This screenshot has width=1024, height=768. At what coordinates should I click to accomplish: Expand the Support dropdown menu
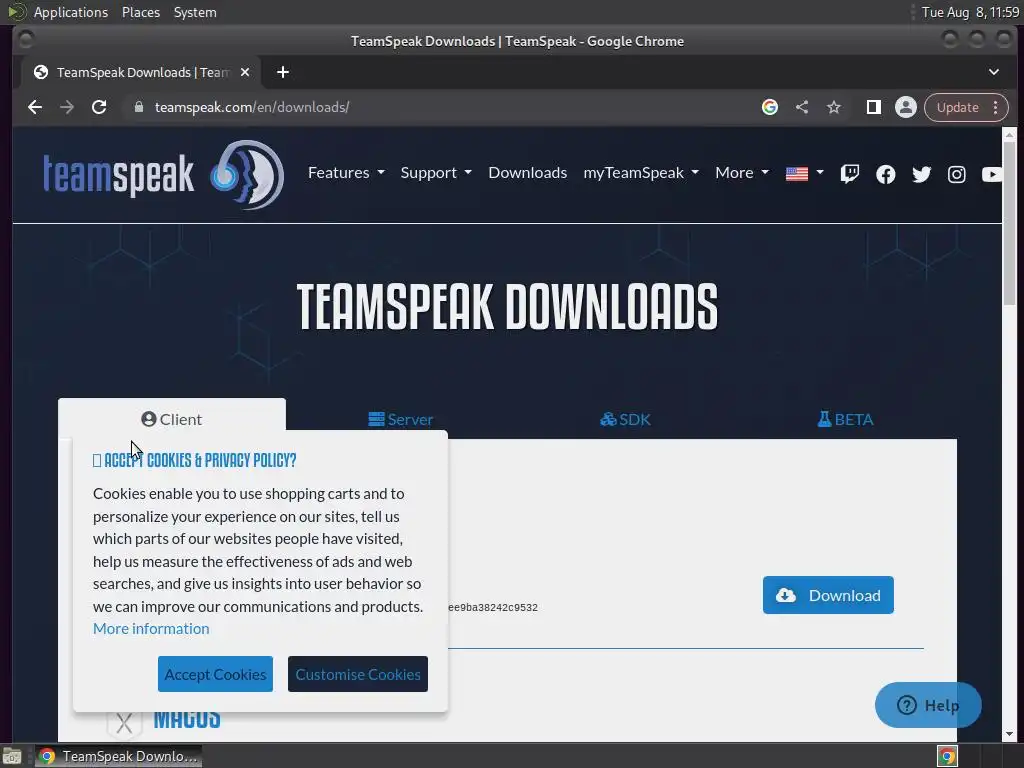(x=436, y=173)
